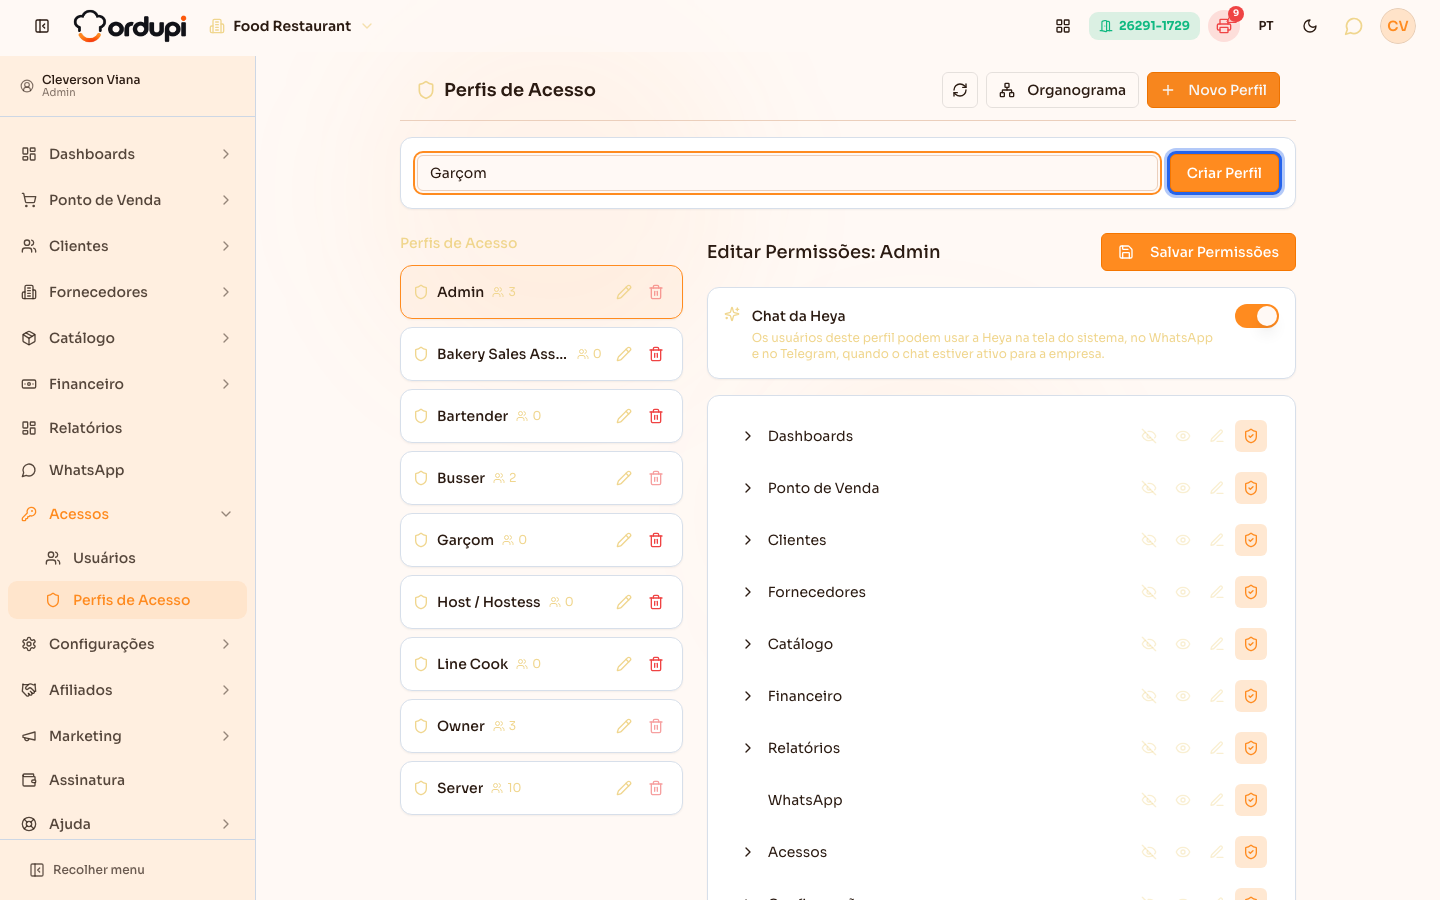Screen dimensions: 1440x900
Task: Select full-access shield for the WhatsApp row
Action: click(1251, 800)
